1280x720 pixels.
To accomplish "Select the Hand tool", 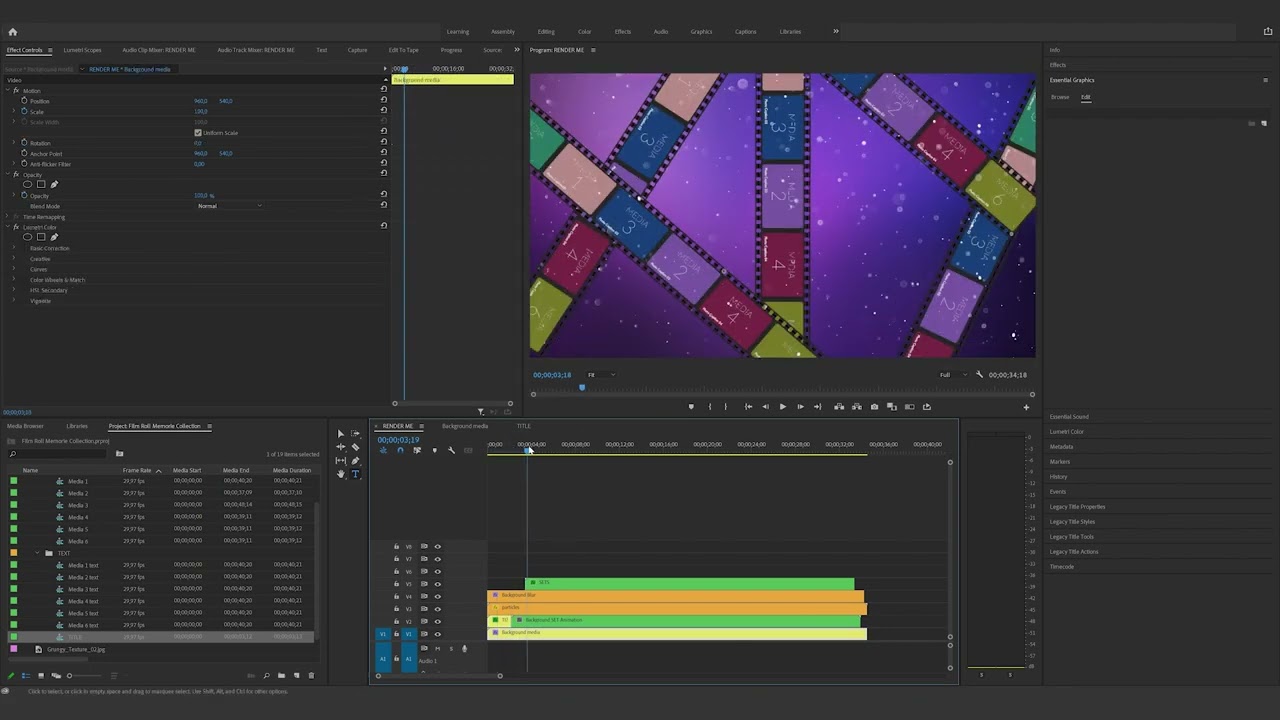I will point(340,474).
